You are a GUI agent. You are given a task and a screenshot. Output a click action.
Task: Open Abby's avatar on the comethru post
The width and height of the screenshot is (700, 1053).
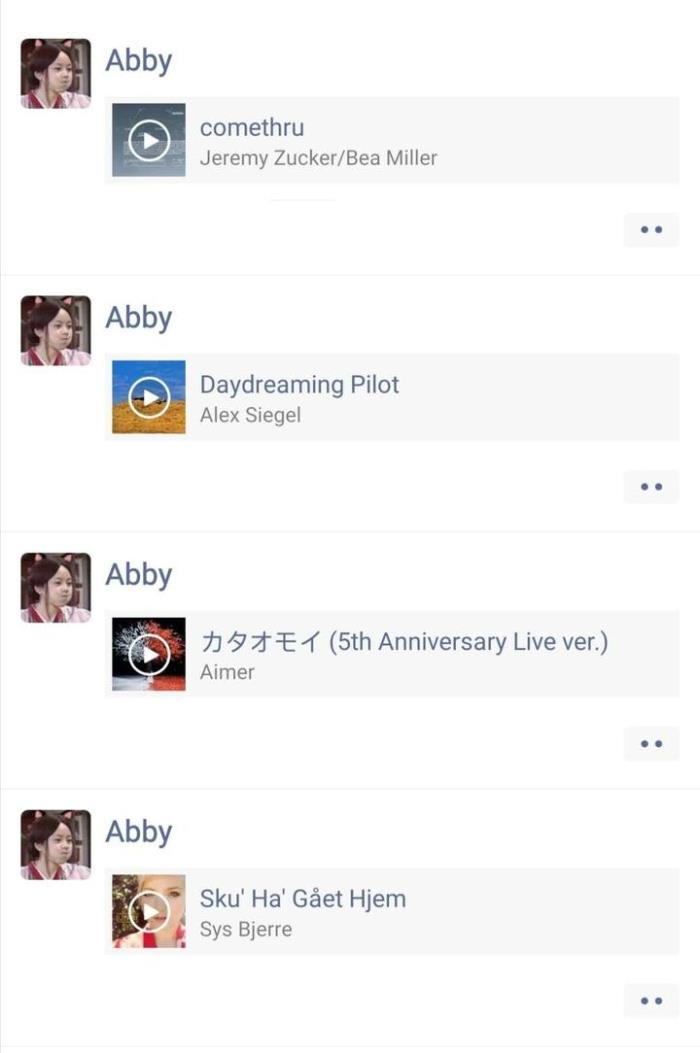tap(56, 73)
